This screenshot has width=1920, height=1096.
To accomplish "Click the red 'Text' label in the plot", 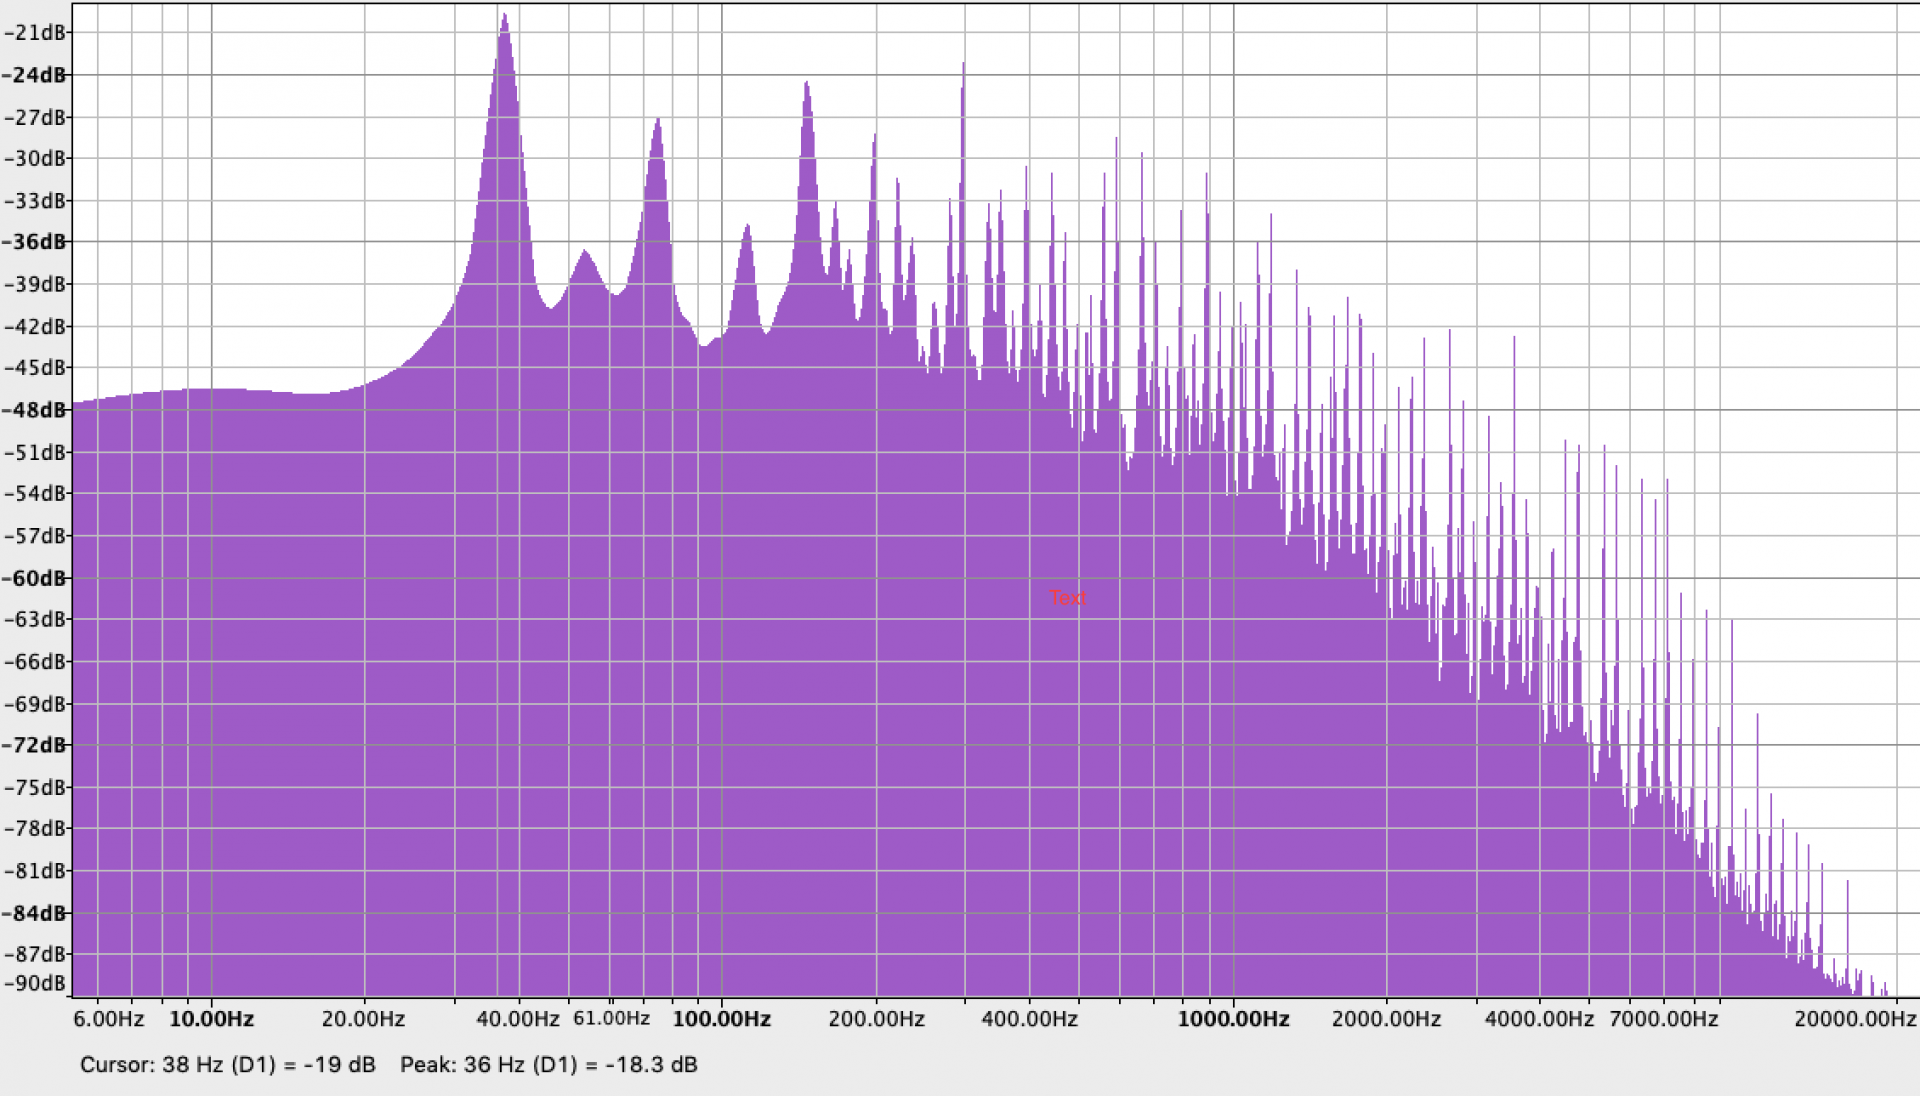I will (x=1067, y=598).
